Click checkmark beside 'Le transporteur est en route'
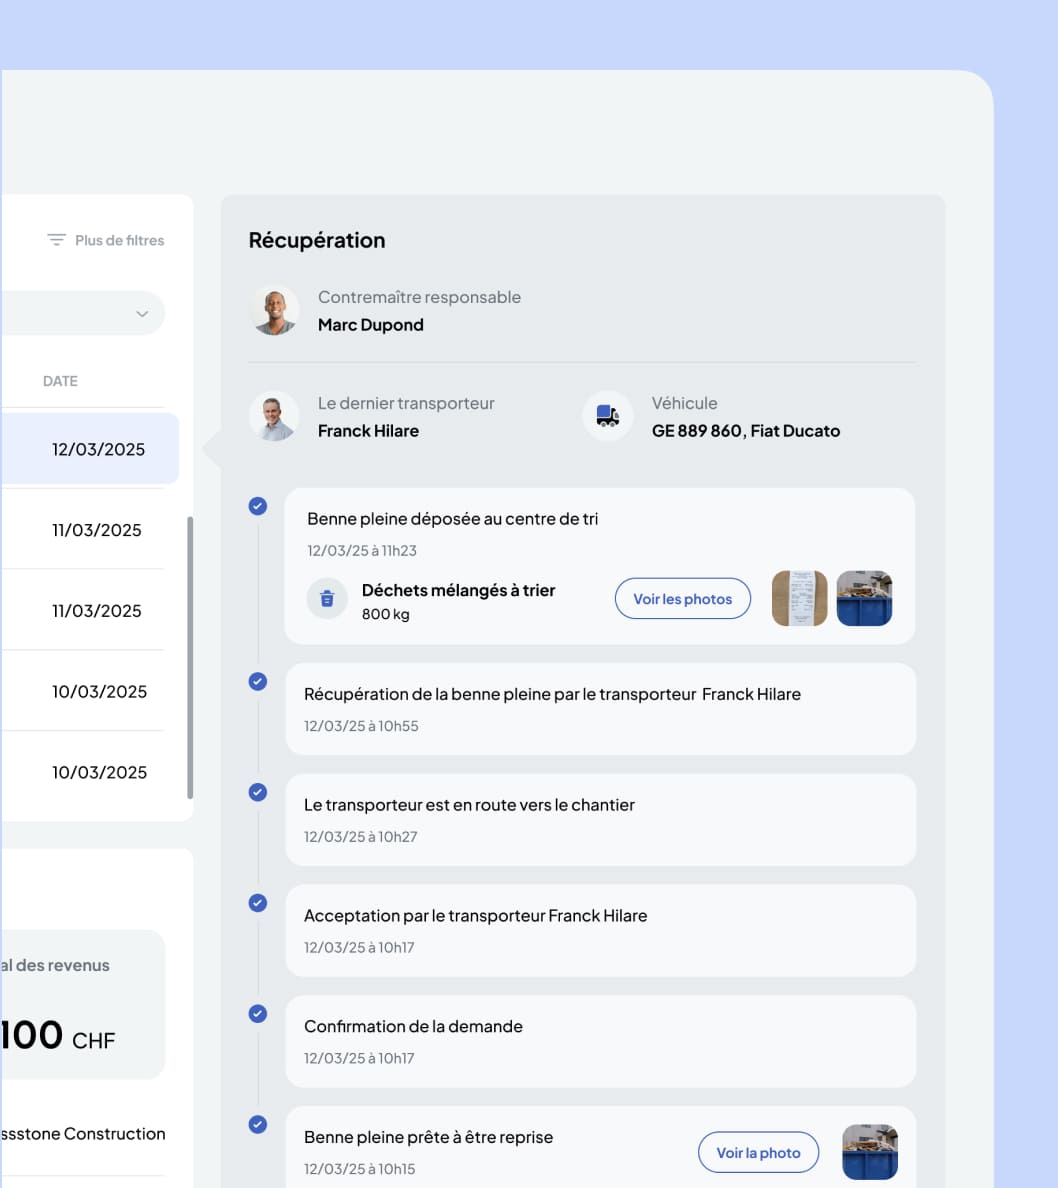The image size is (1058, 1188). [x=257, y=792]
